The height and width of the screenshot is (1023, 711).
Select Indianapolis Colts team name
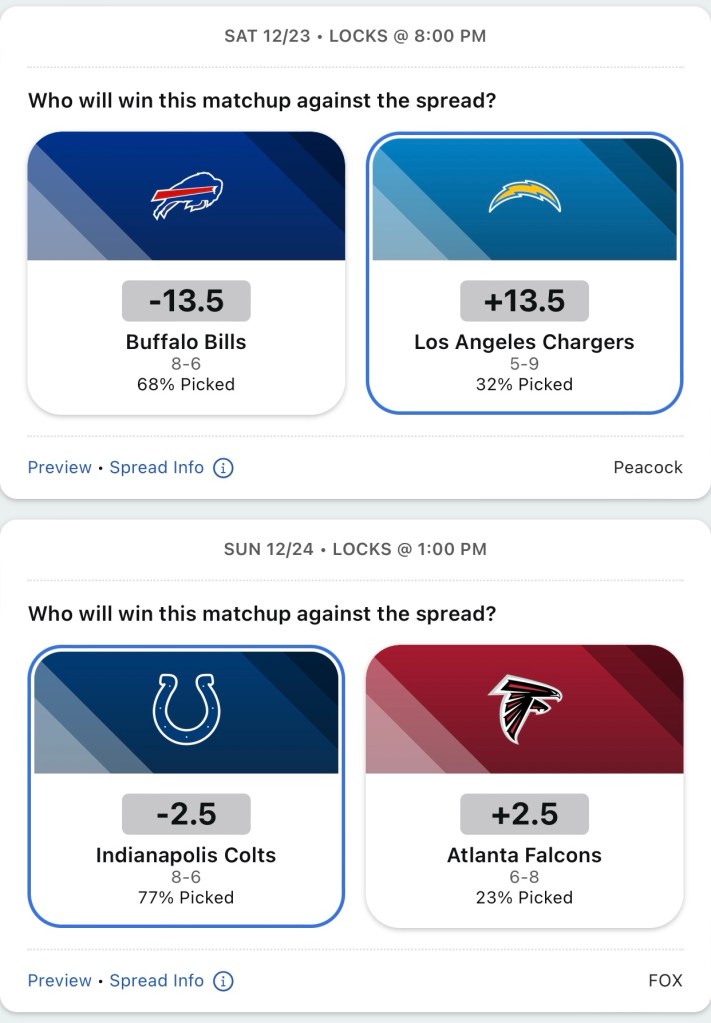click(186, 855)
